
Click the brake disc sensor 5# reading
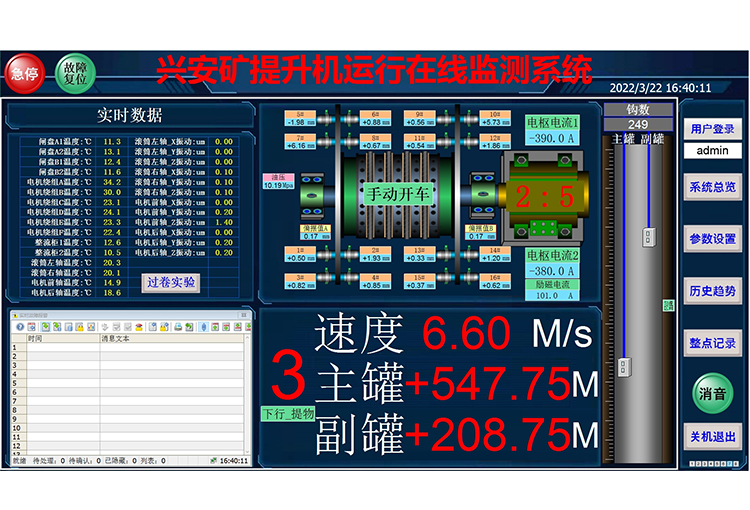[297, 120]
